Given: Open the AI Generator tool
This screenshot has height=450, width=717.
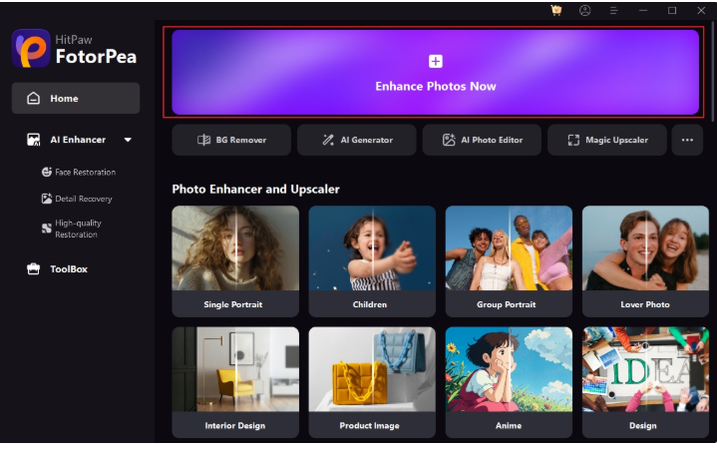Looking at the screenshot, I should [x=357, y=140].
